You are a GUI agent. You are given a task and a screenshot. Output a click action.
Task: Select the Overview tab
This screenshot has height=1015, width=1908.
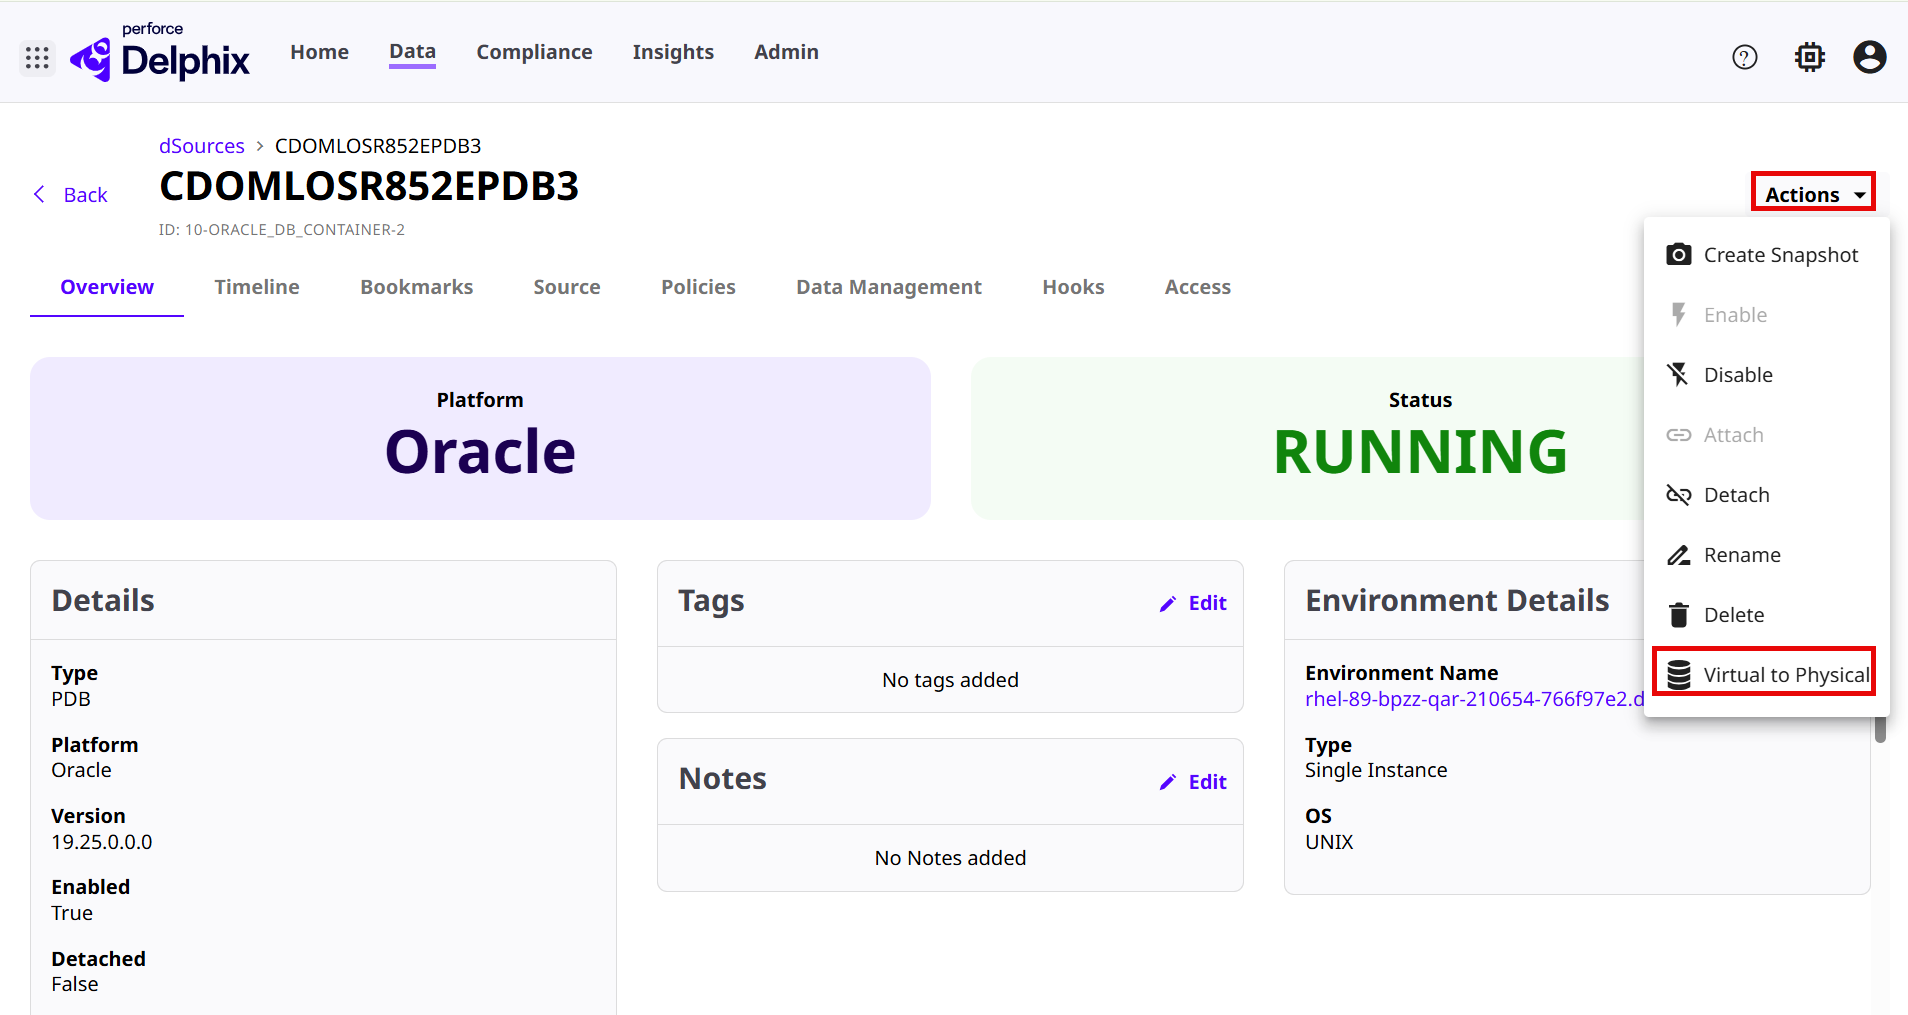tap(107, 287)
